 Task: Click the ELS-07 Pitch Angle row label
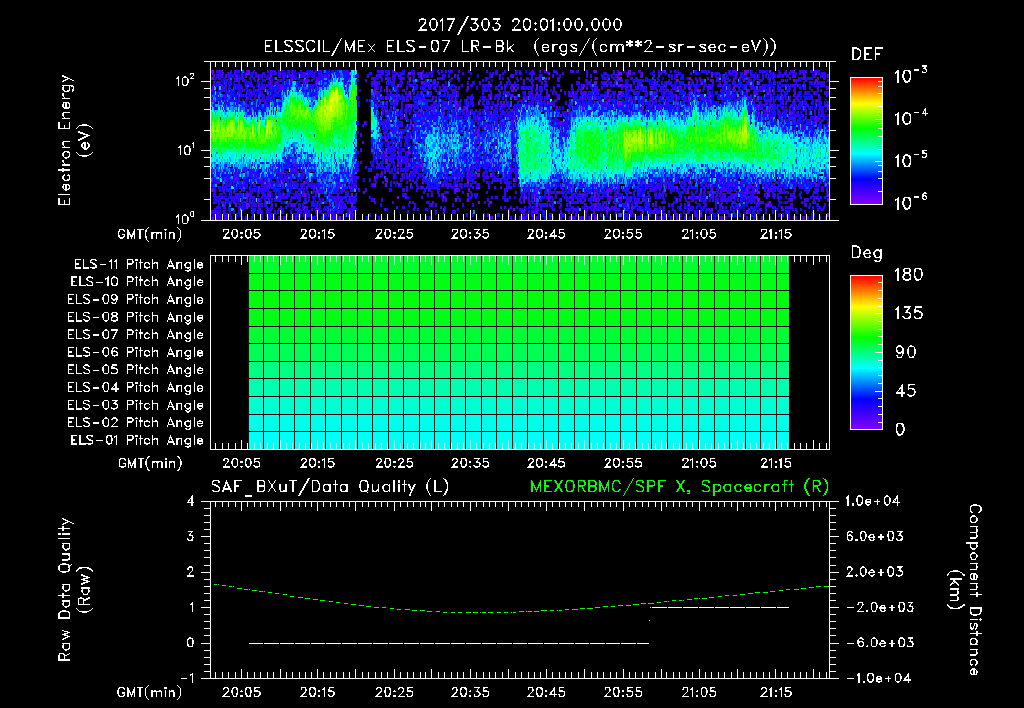[x=136, y=334]
